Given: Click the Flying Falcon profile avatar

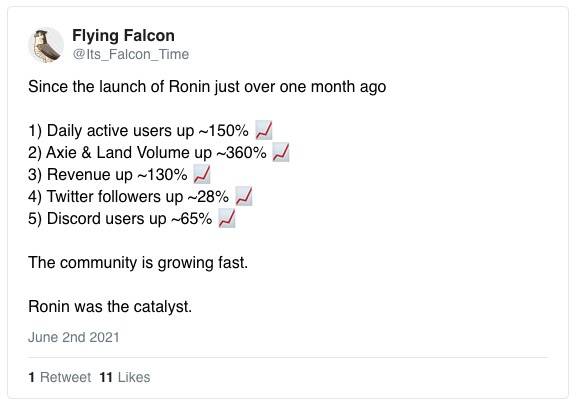Looking at the screenshot, I should 46,45.
